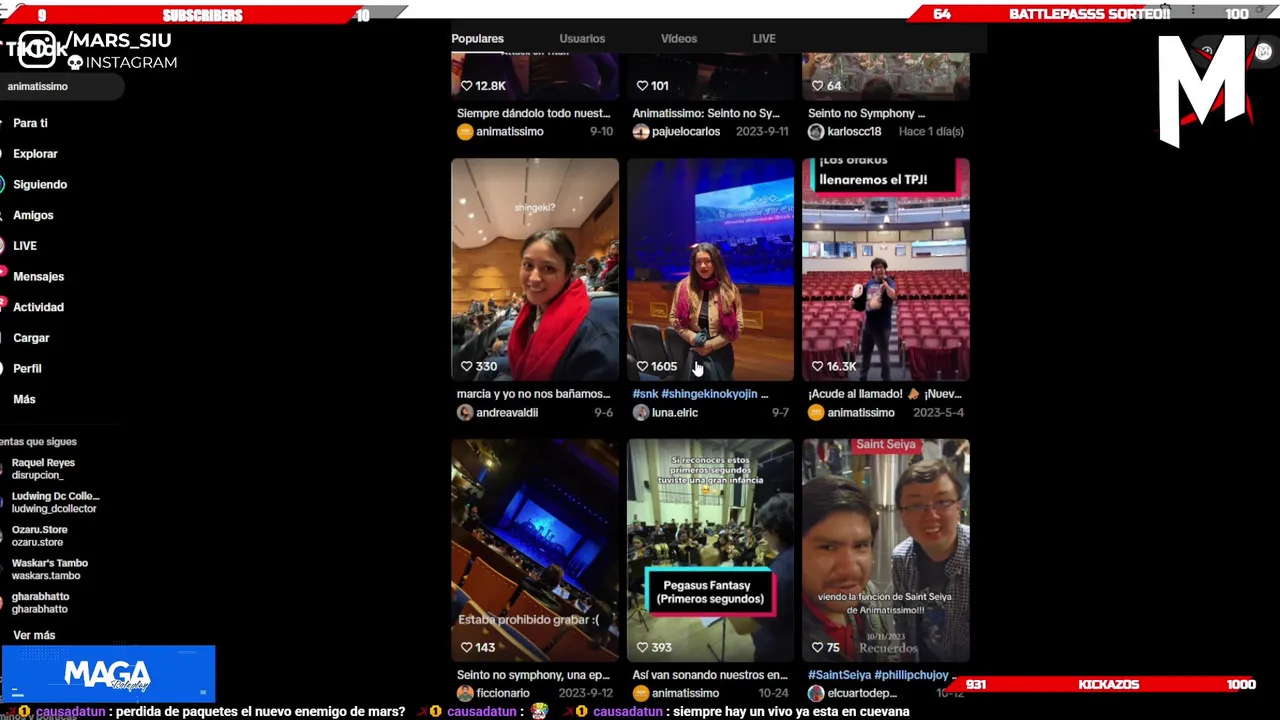Open followed account Ozaru.Store
This screenshot has height=720, width=1280.
[x=40, y=536]
